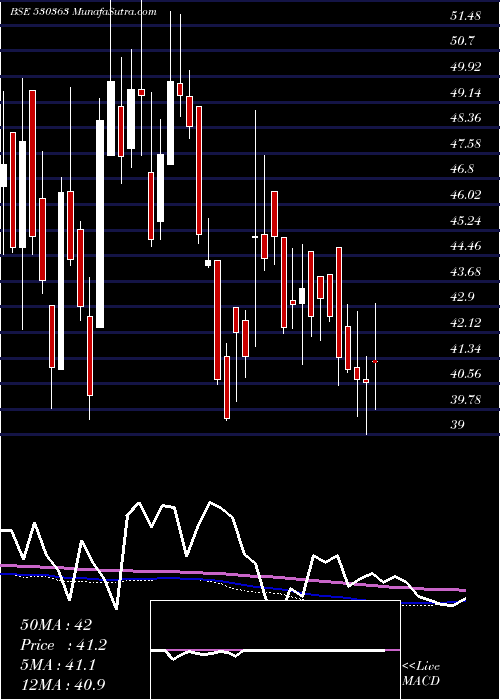
Task: Click the 45.24 price axis label
Action: tap(466, 221)
